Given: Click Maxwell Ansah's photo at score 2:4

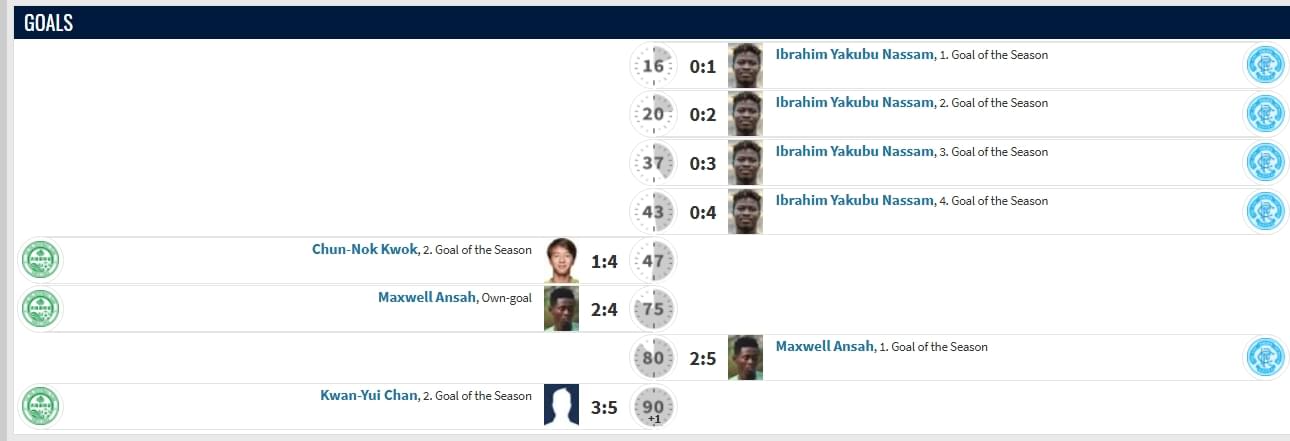Looking at the screenshot, I should (561, 309).
